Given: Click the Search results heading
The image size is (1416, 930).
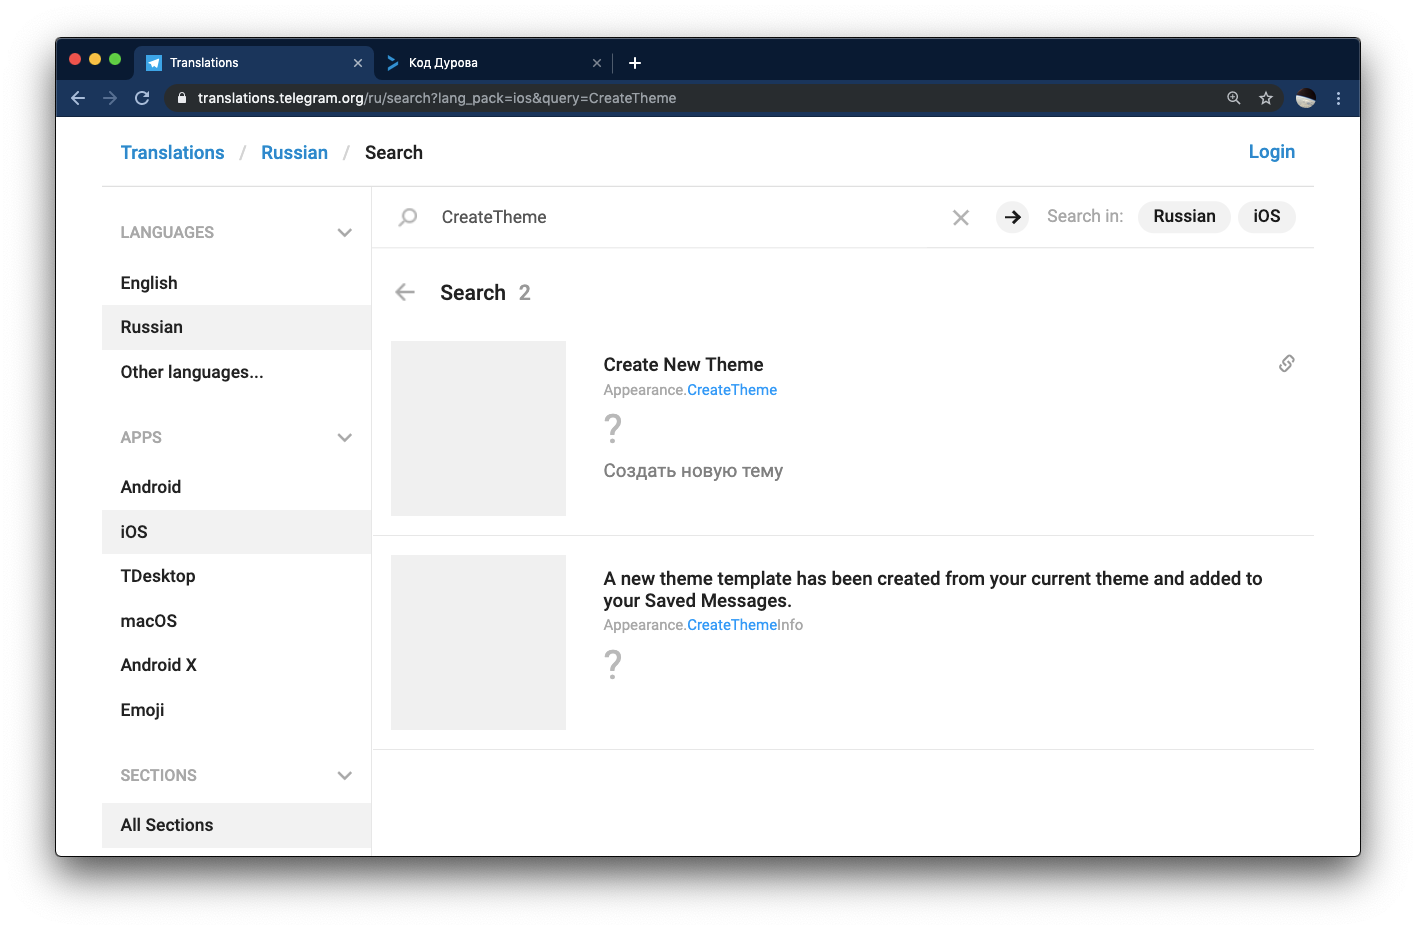Looking at the screenshot, I should [x=473, y=292].
